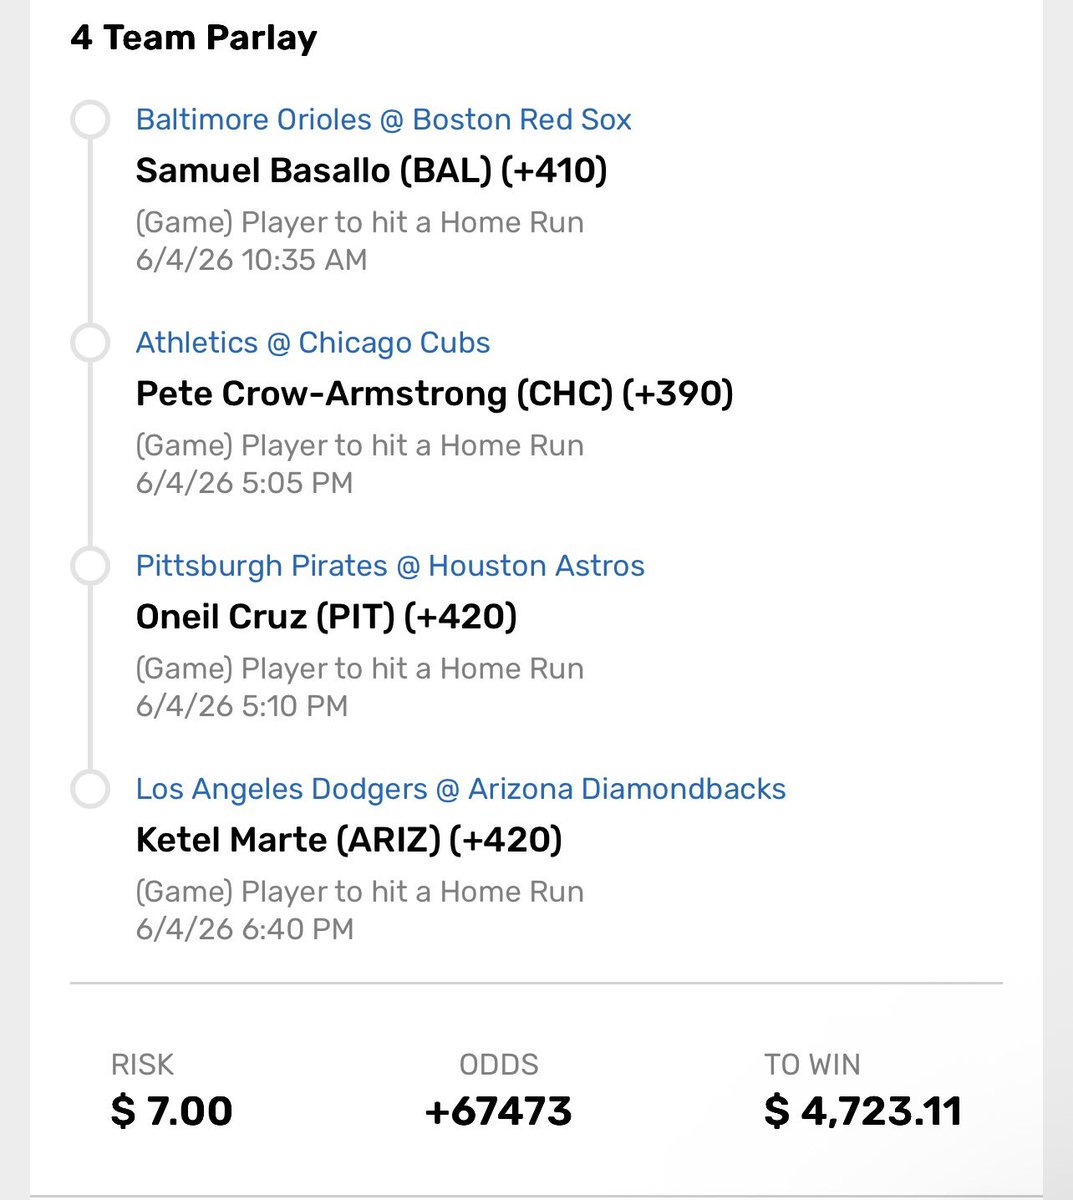Click the 4 Team Parlay heading
The height and width of the screenshot is (1200, 1073).
(x=194, y=38)
